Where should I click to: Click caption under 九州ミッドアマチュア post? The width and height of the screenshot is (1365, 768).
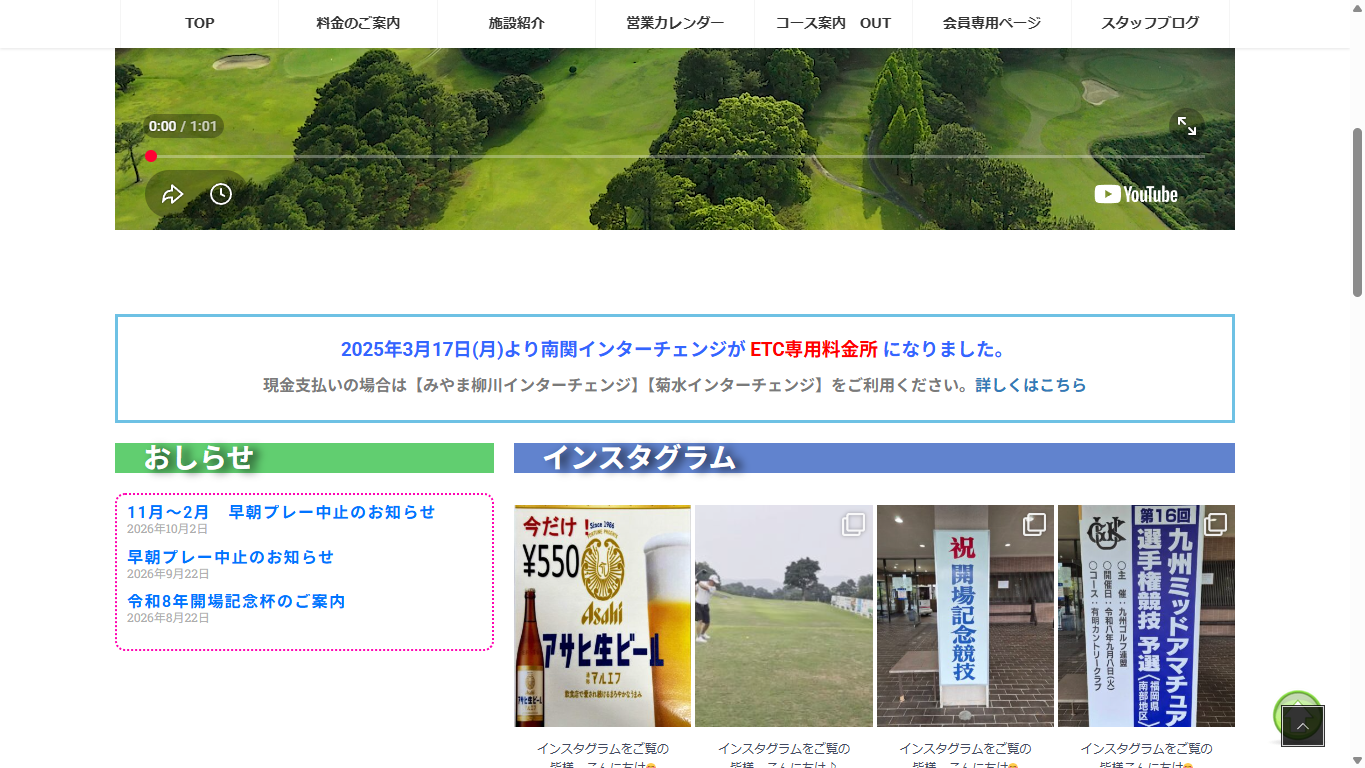click(x=1146, y=756)
